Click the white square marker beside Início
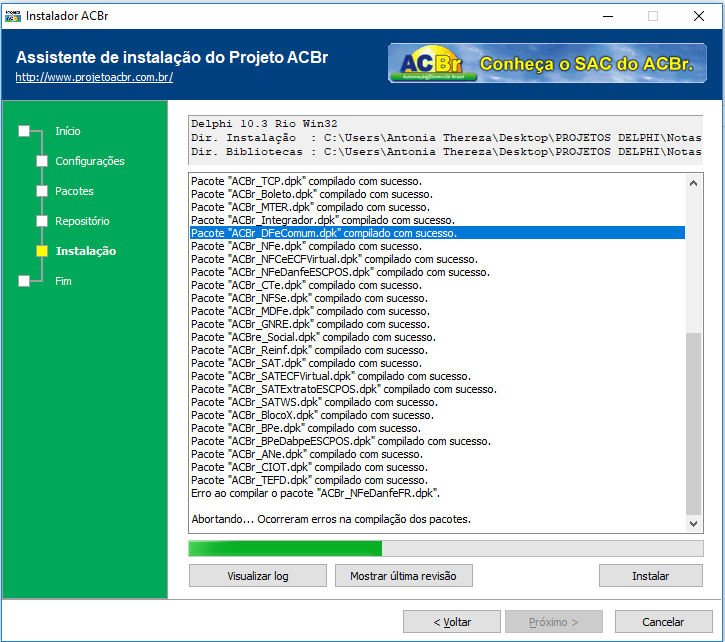The width and height of the screenshot is (725, 642). [24, 131]
